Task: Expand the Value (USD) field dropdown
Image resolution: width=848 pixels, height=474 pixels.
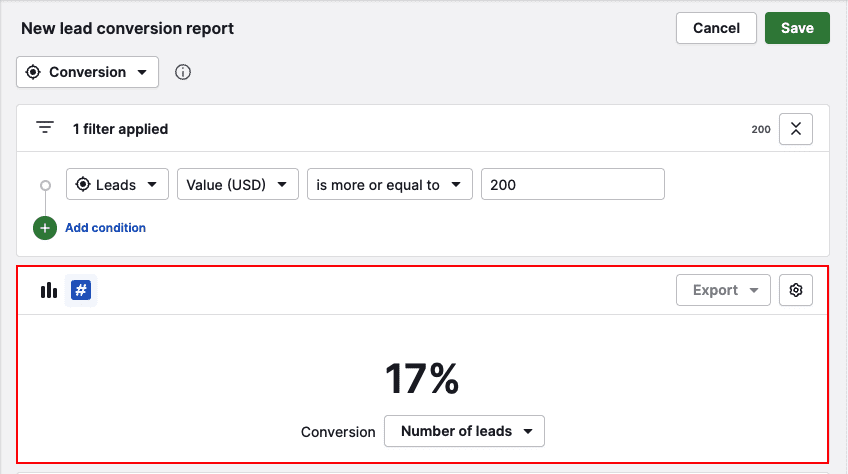Action: pyautogui.click(x=238, y=184)
